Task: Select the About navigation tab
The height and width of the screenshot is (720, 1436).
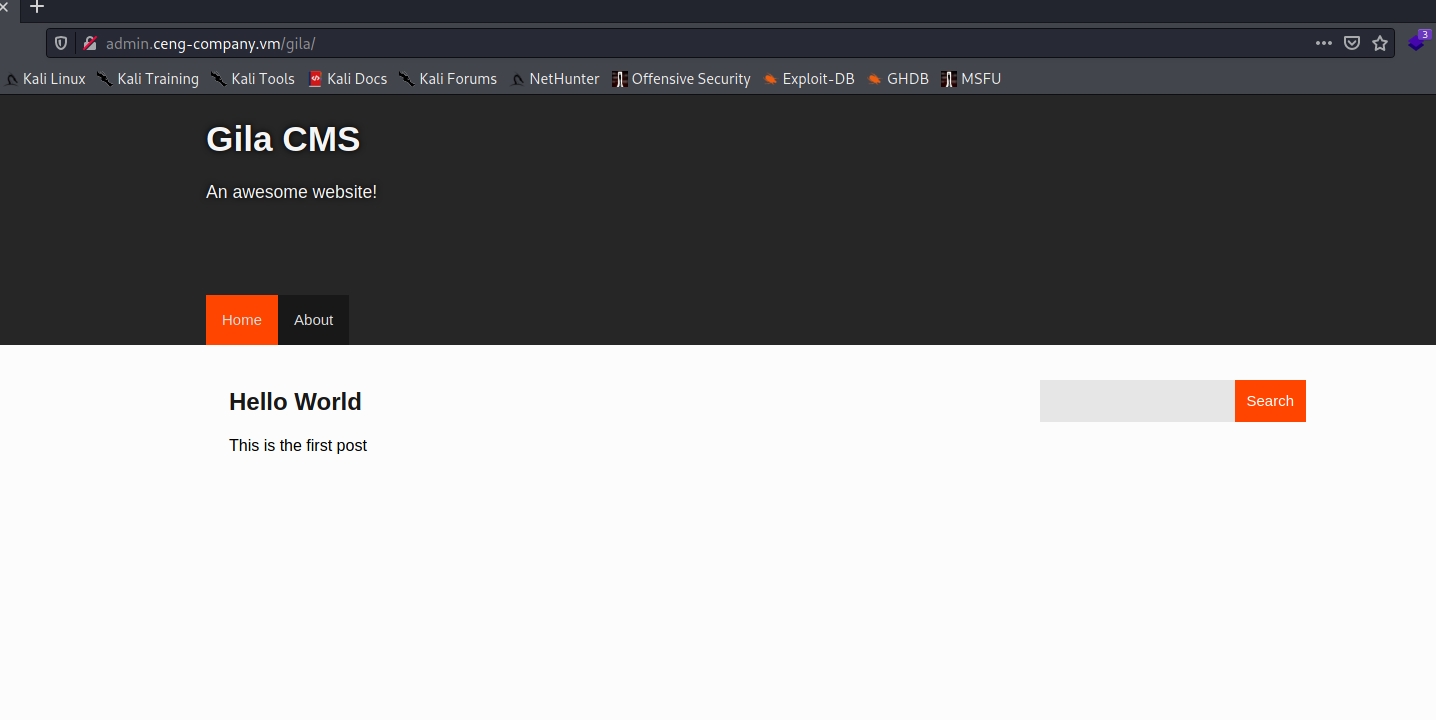Action: click(x=313, y=320)
